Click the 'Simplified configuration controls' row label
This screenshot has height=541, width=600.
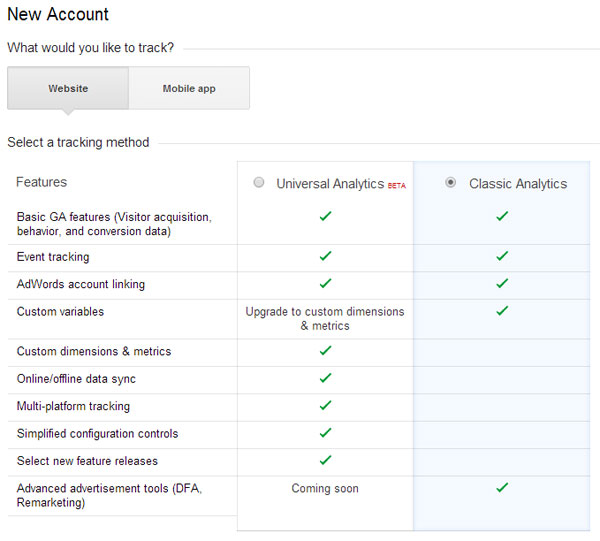[97, 433]
